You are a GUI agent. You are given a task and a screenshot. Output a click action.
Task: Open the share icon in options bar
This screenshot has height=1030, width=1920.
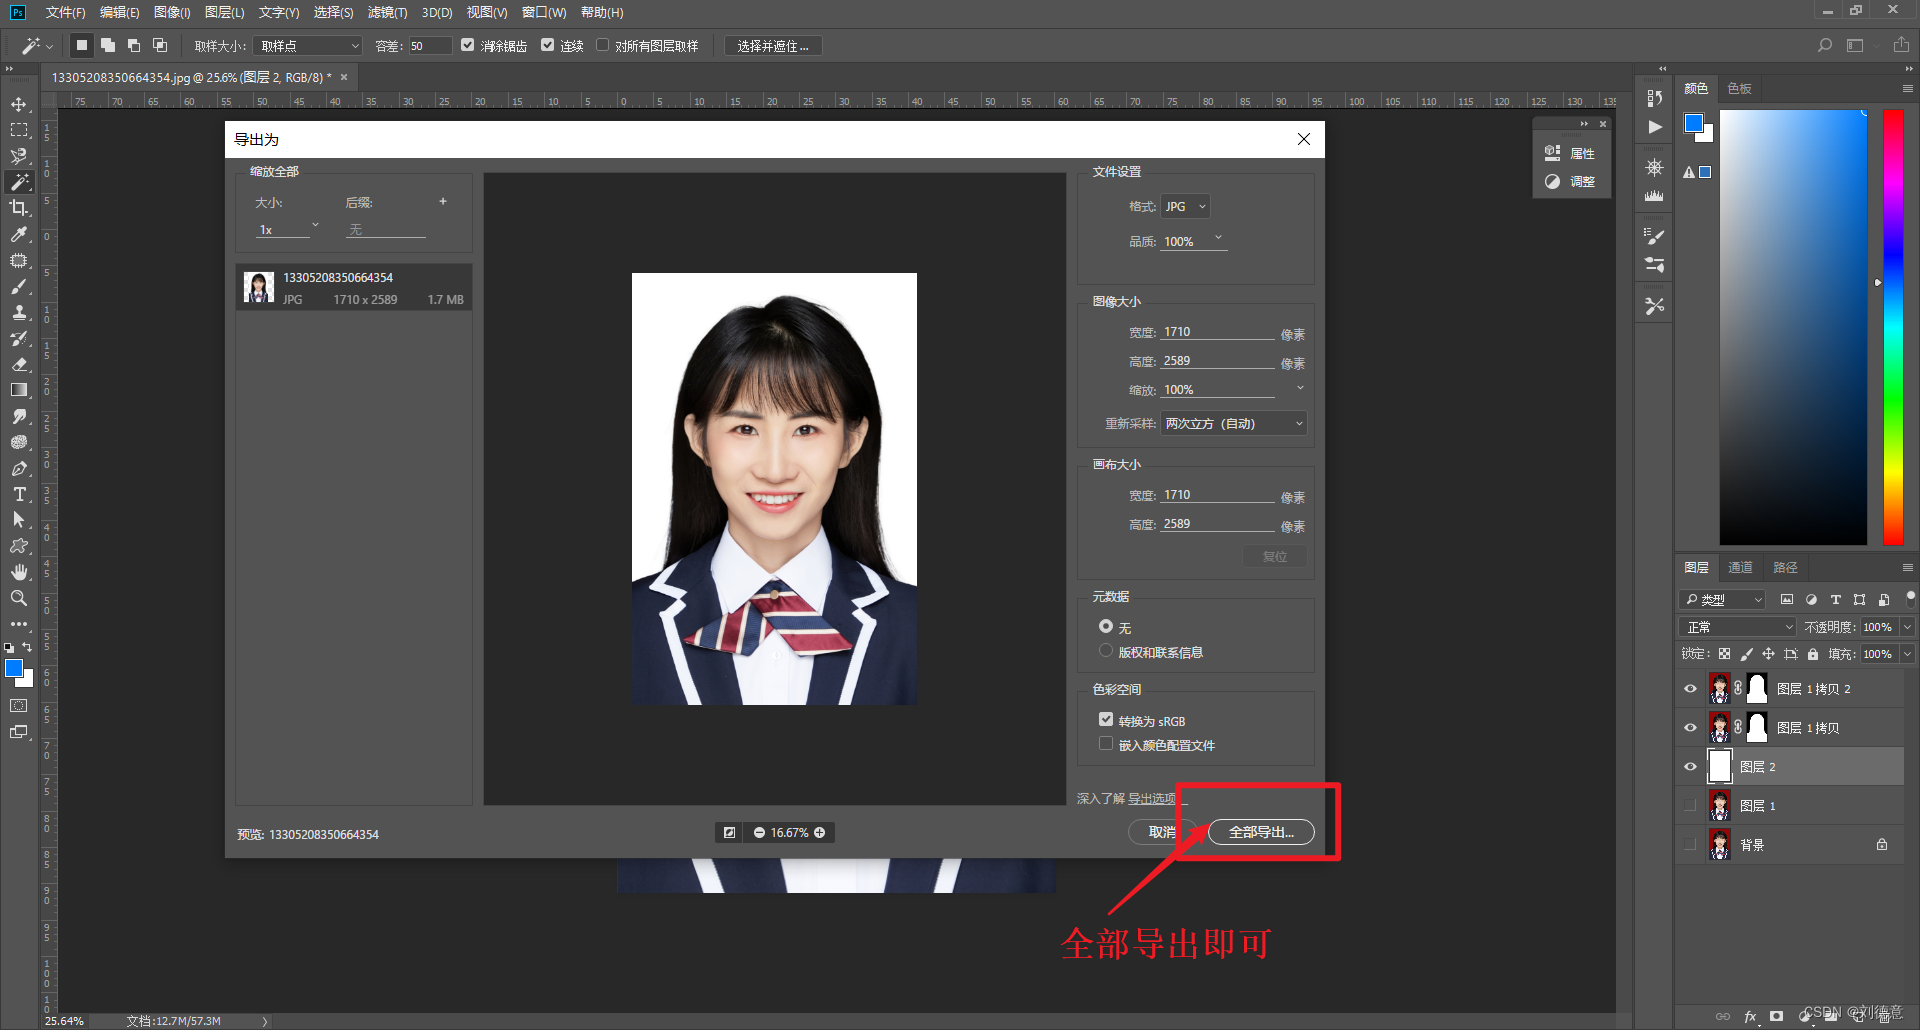click(1901, 45)
